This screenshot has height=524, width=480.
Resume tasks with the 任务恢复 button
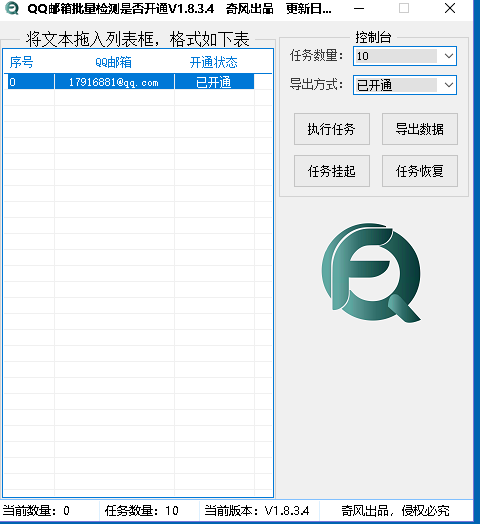(420, 171)
